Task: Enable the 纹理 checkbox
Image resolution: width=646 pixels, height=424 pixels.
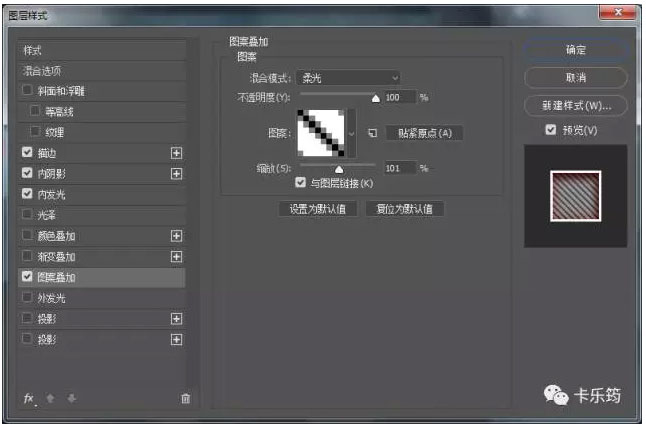Action: pos(35,131)
